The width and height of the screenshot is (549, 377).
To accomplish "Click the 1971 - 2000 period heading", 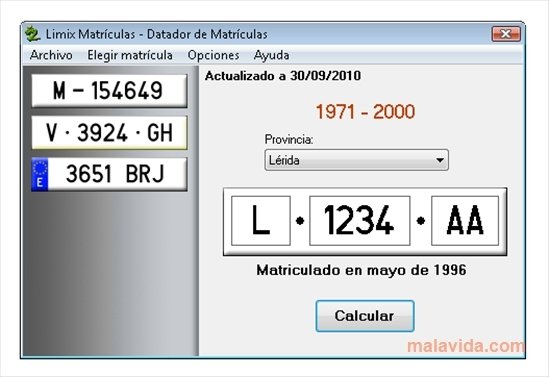I will [x=365, y=112].
